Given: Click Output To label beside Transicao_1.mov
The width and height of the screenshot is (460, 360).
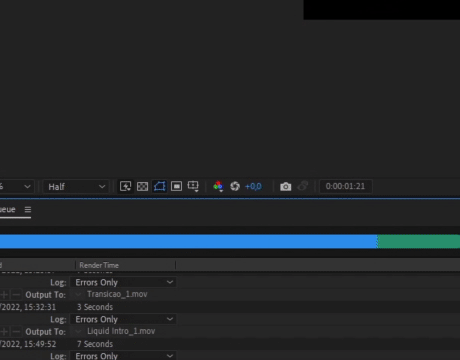Looking at the screenshot, I should tap(46, 295).
